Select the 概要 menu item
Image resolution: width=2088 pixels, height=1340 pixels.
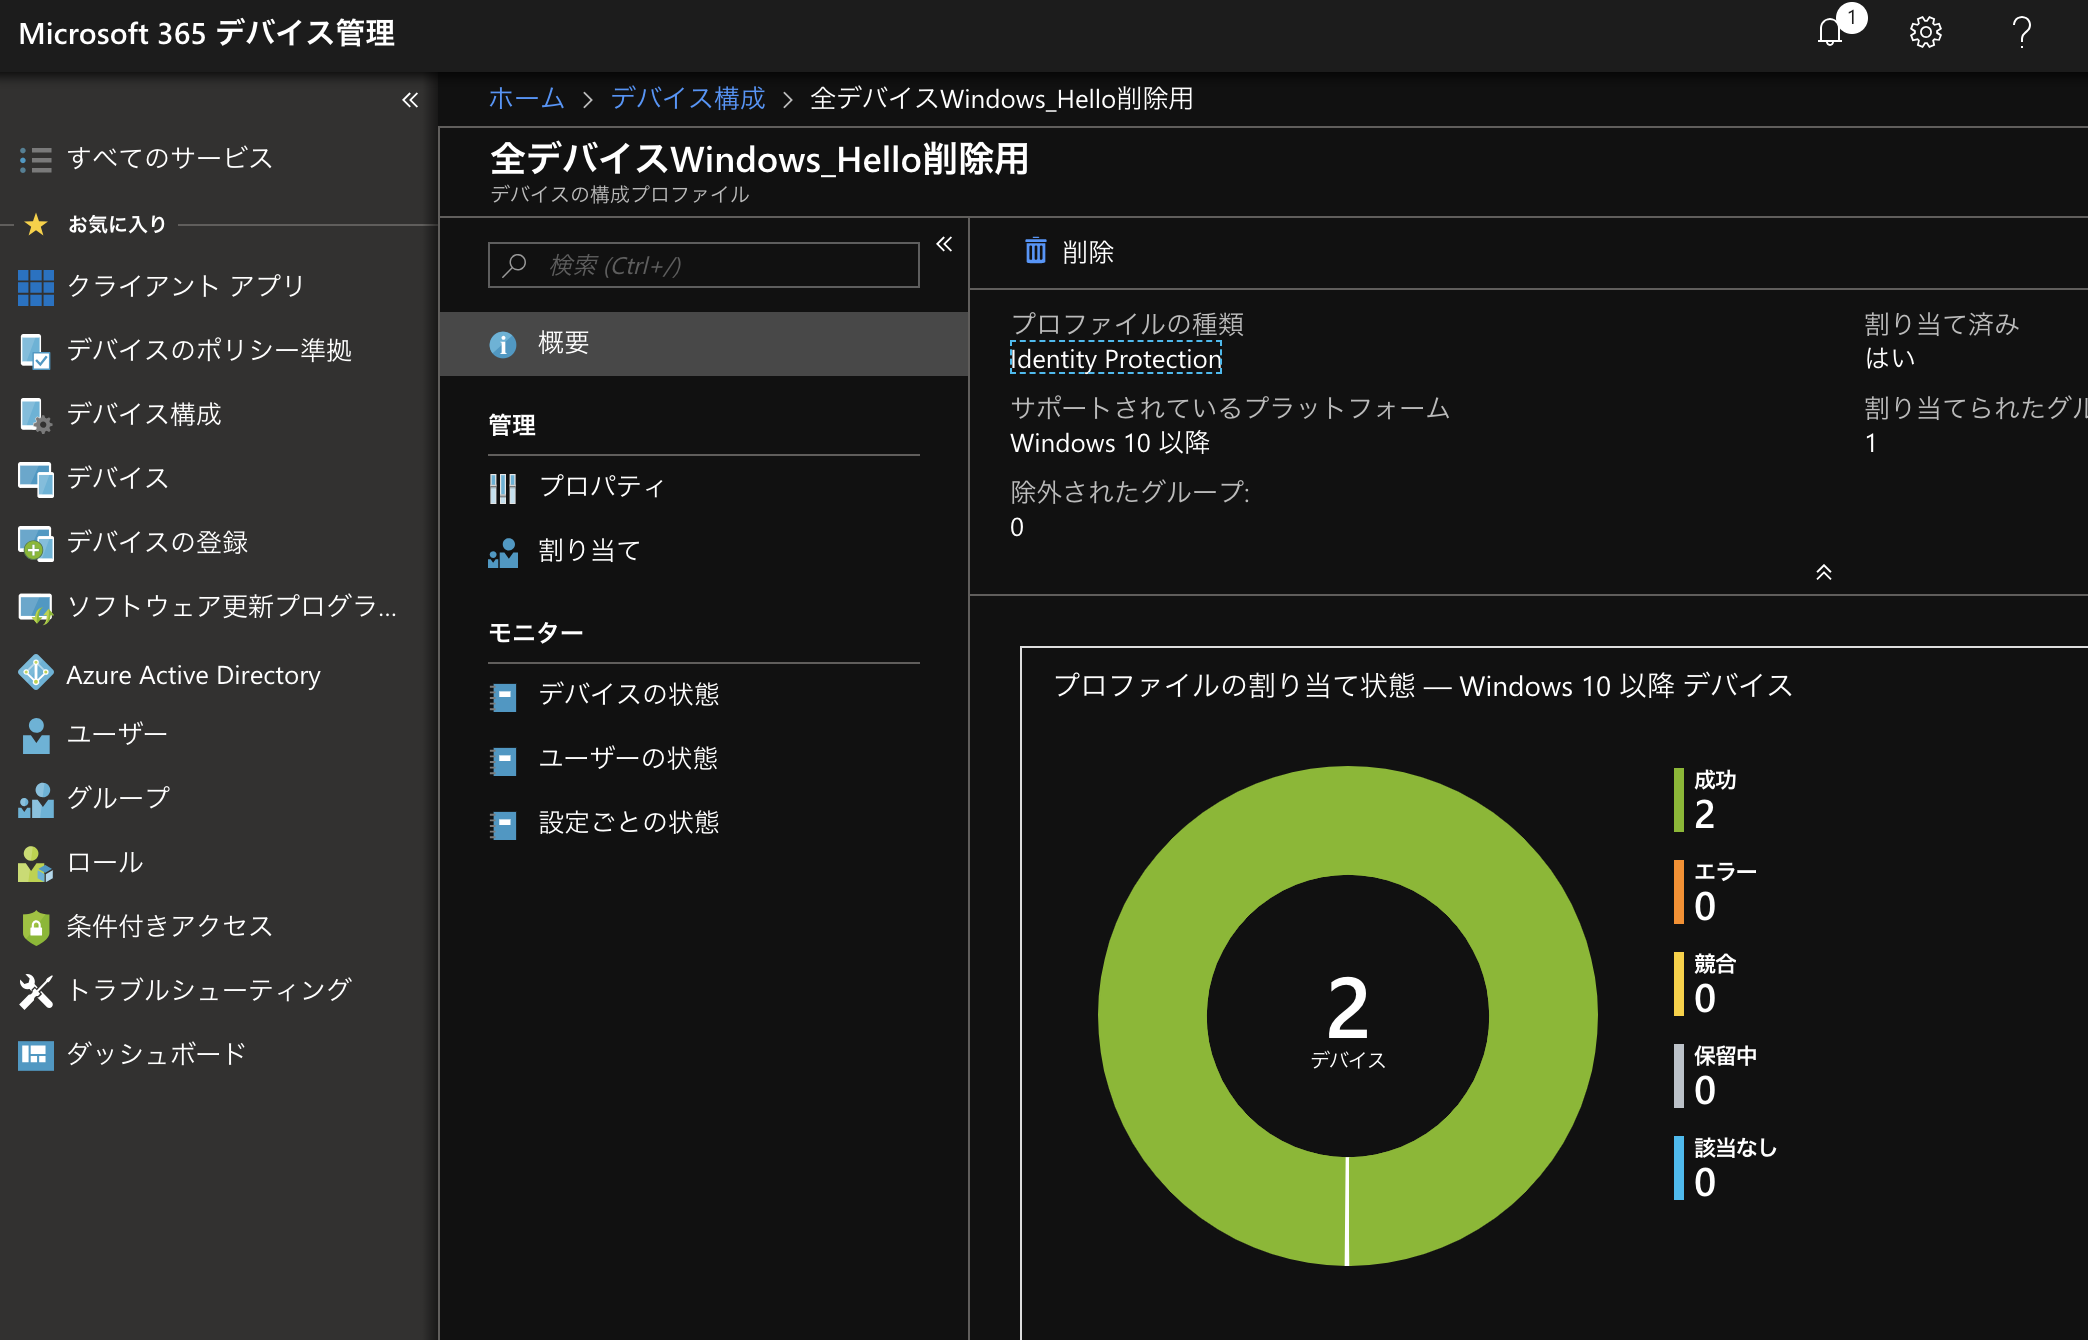point(703,344)
